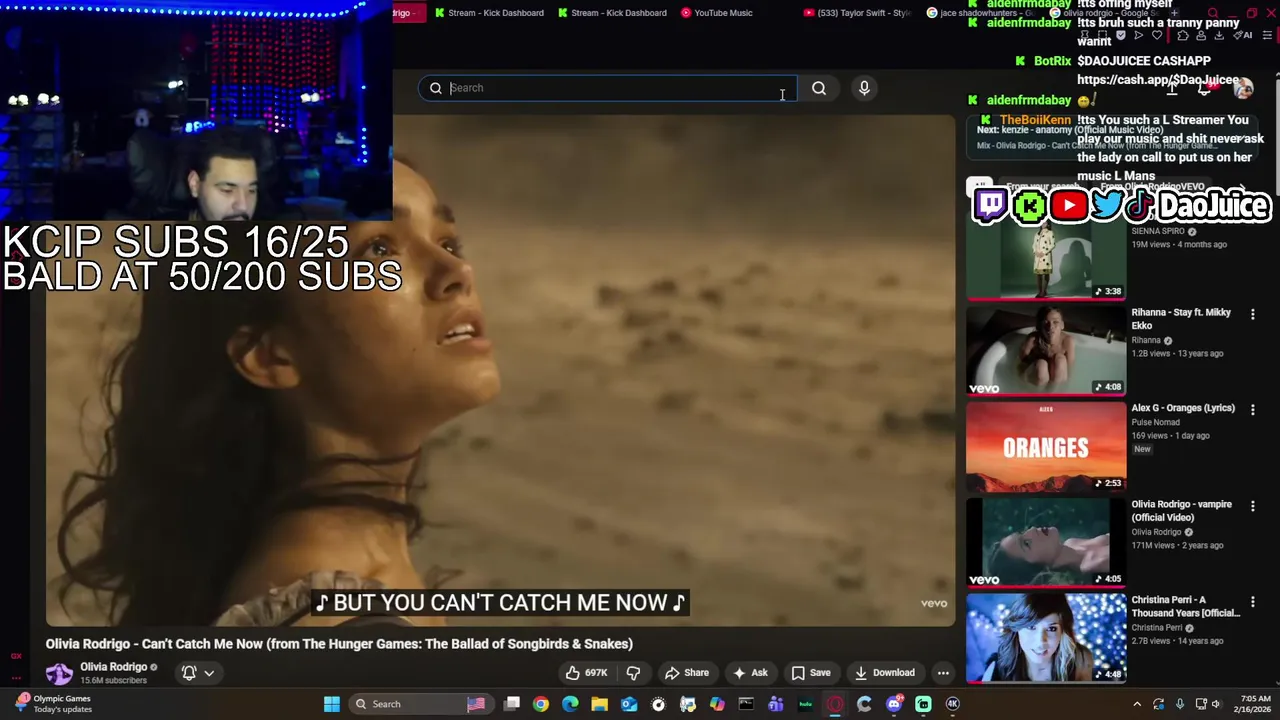
Task: Open 4K downloader app on taskbar
Action: click(x=953, y=704)
